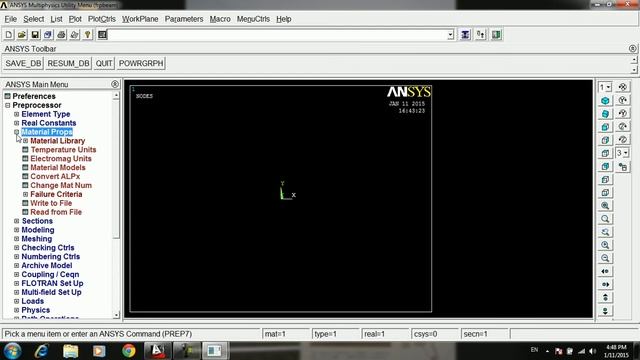Click the Pan Model Left arrow icon
640x360 pixels.
pyautogui.click(x=605, y=271)
